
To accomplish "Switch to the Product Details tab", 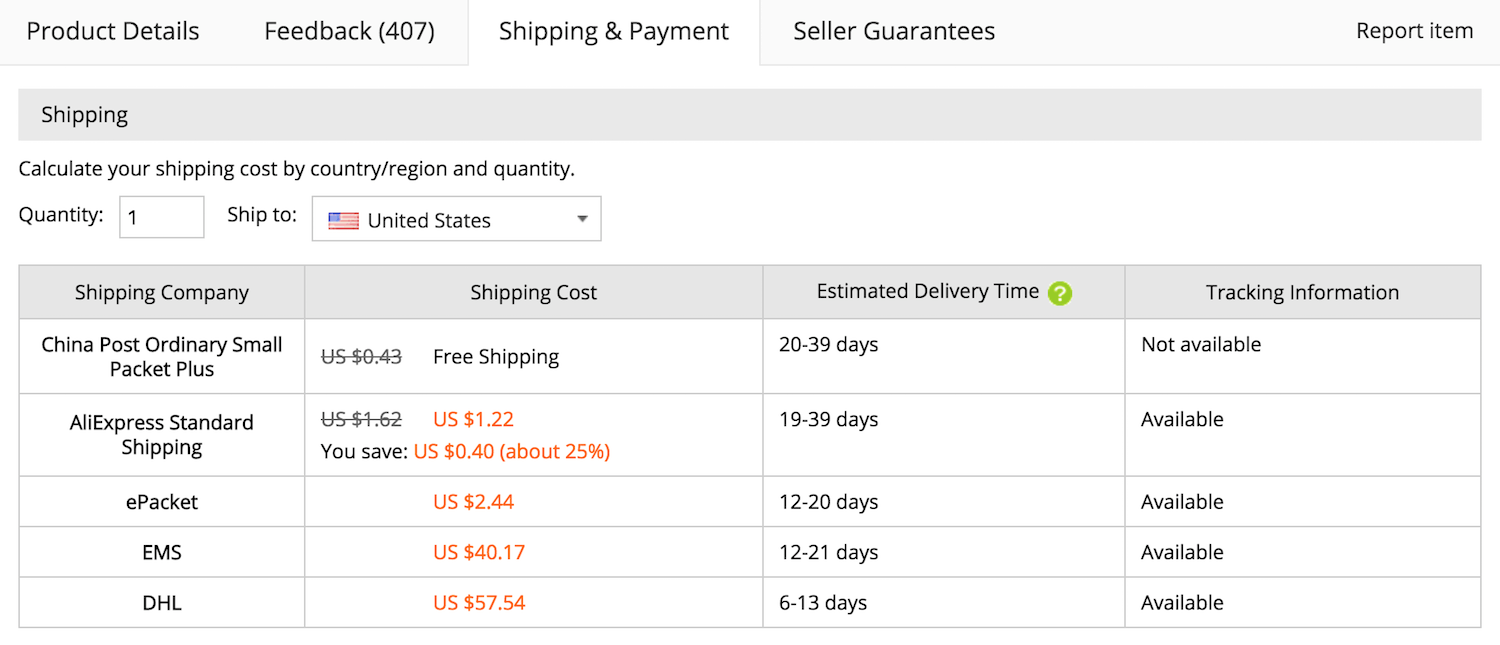I will point(113,31).
